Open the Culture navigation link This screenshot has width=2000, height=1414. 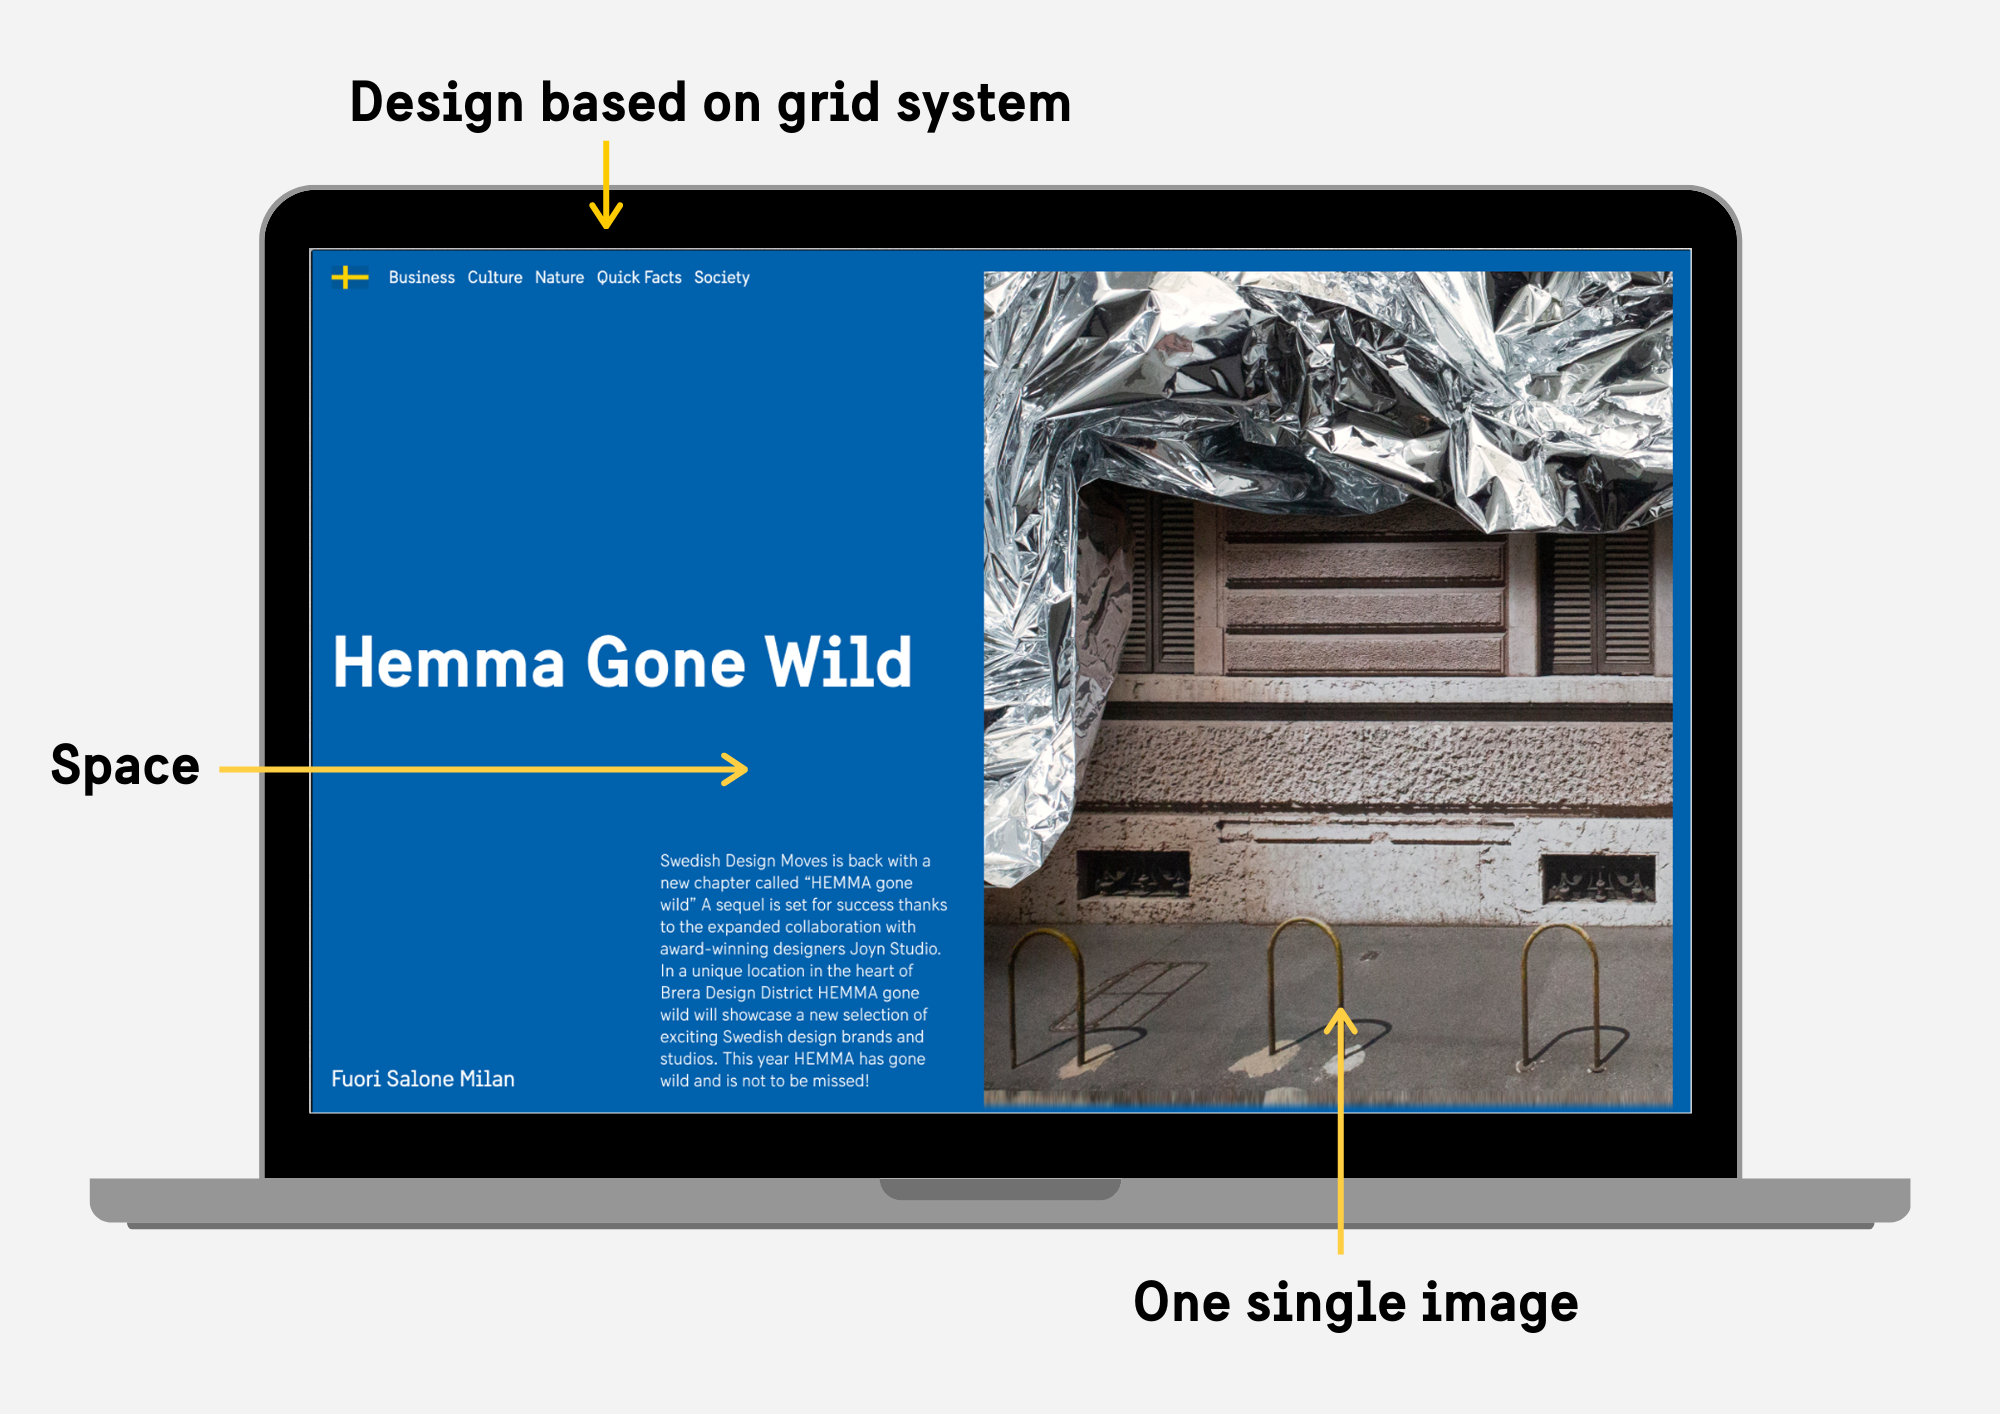[x=495, y=277]
